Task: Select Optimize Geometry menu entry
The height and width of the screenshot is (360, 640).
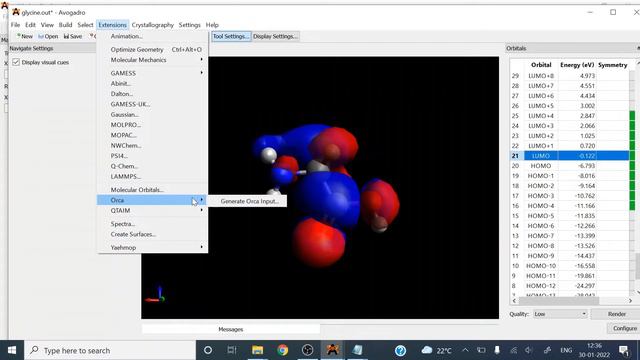Action: pos(152,49)
